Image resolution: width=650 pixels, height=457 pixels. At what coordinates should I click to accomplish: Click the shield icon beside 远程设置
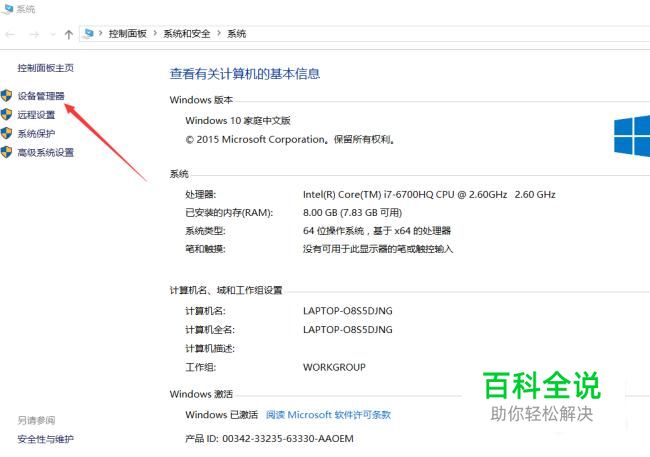(6, 114)
